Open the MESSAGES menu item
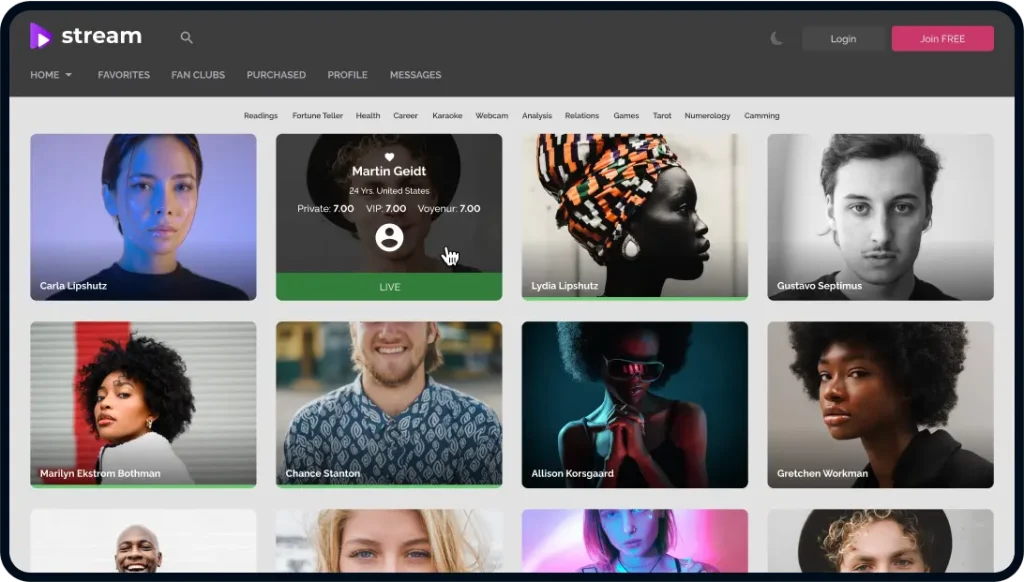Viewport: 1024px width, 582px height. coord(415,75)
